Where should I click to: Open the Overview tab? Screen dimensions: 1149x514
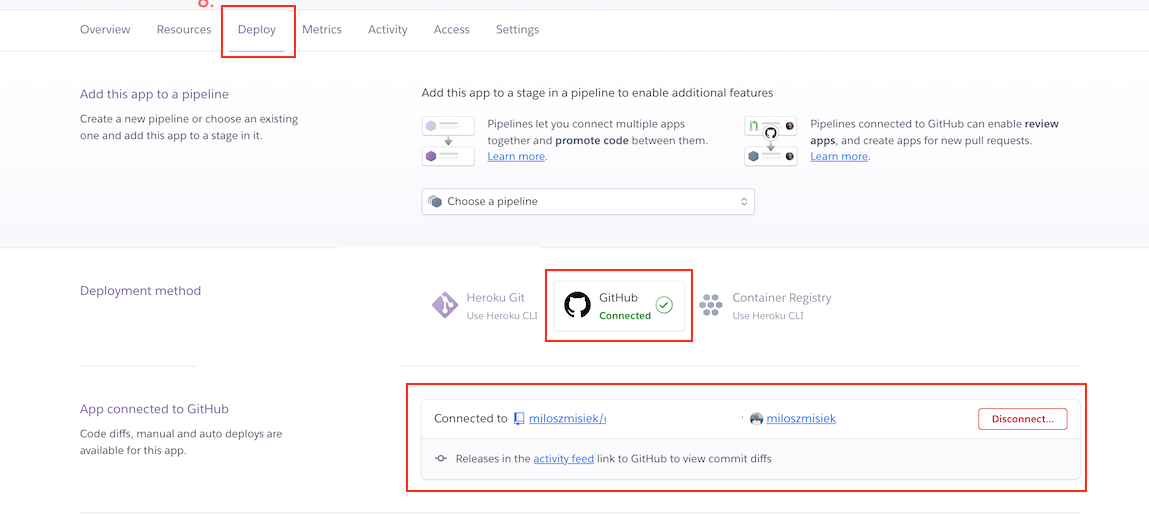[x=105, y=30]
